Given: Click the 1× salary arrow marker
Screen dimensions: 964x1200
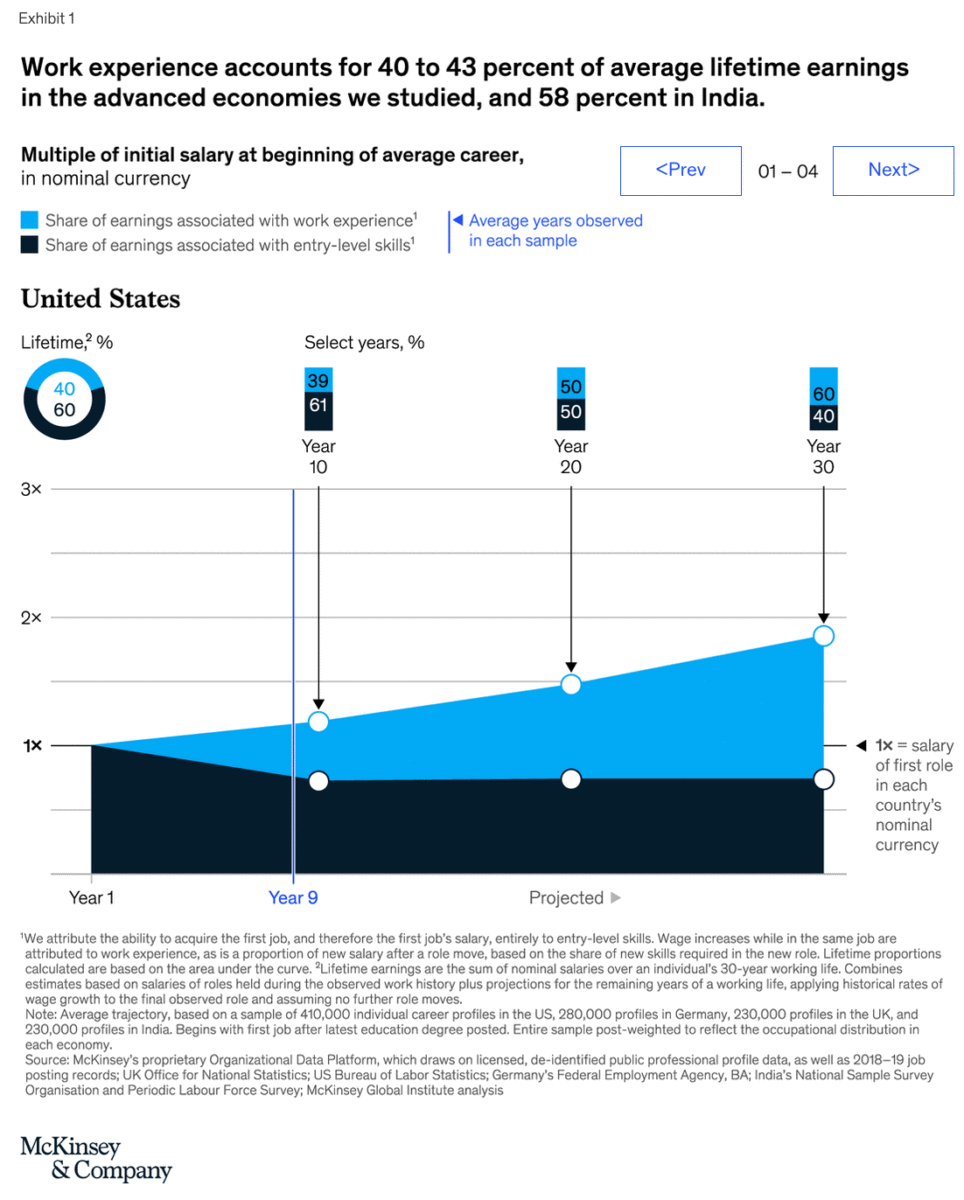Looking at the screenshot, I should tap(860, 745).
